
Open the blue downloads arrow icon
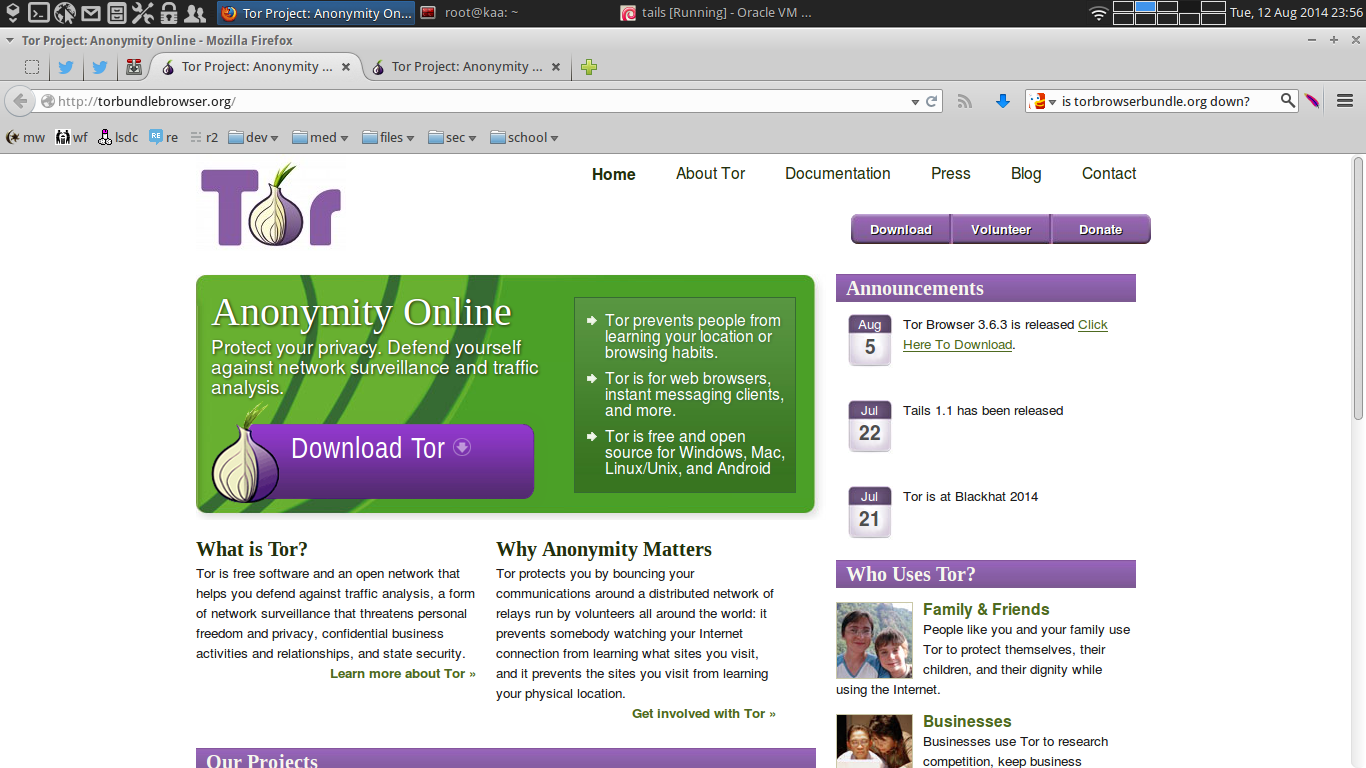(1003, 101)
